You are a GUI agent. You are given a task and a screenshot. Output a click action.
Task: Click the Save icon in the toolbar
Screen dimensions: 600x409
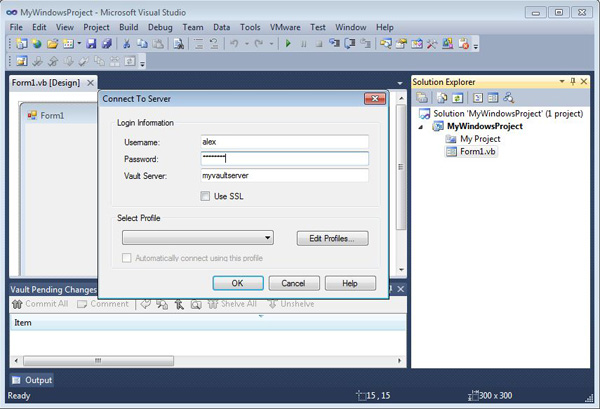(90, 45)
